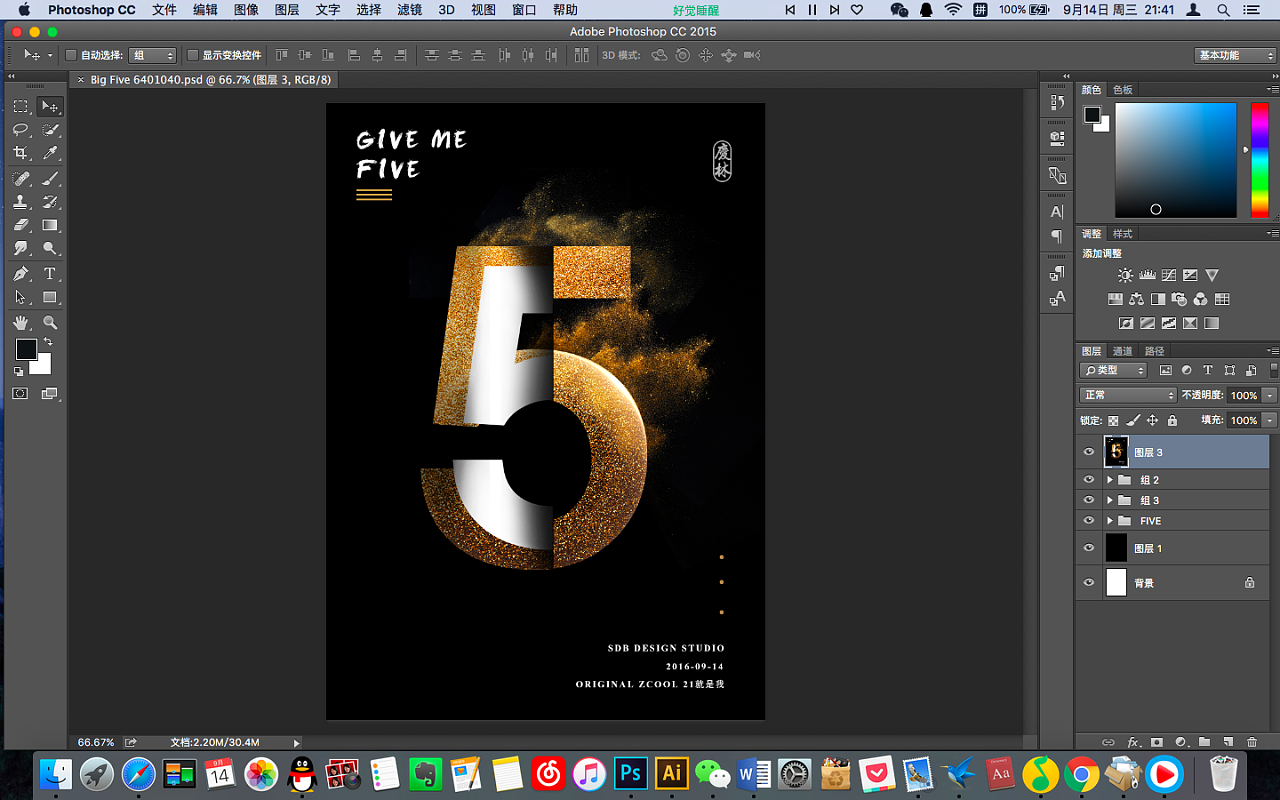
Task: Click the rainbow hue slider strip
Action: click(x=1259, y=160)
